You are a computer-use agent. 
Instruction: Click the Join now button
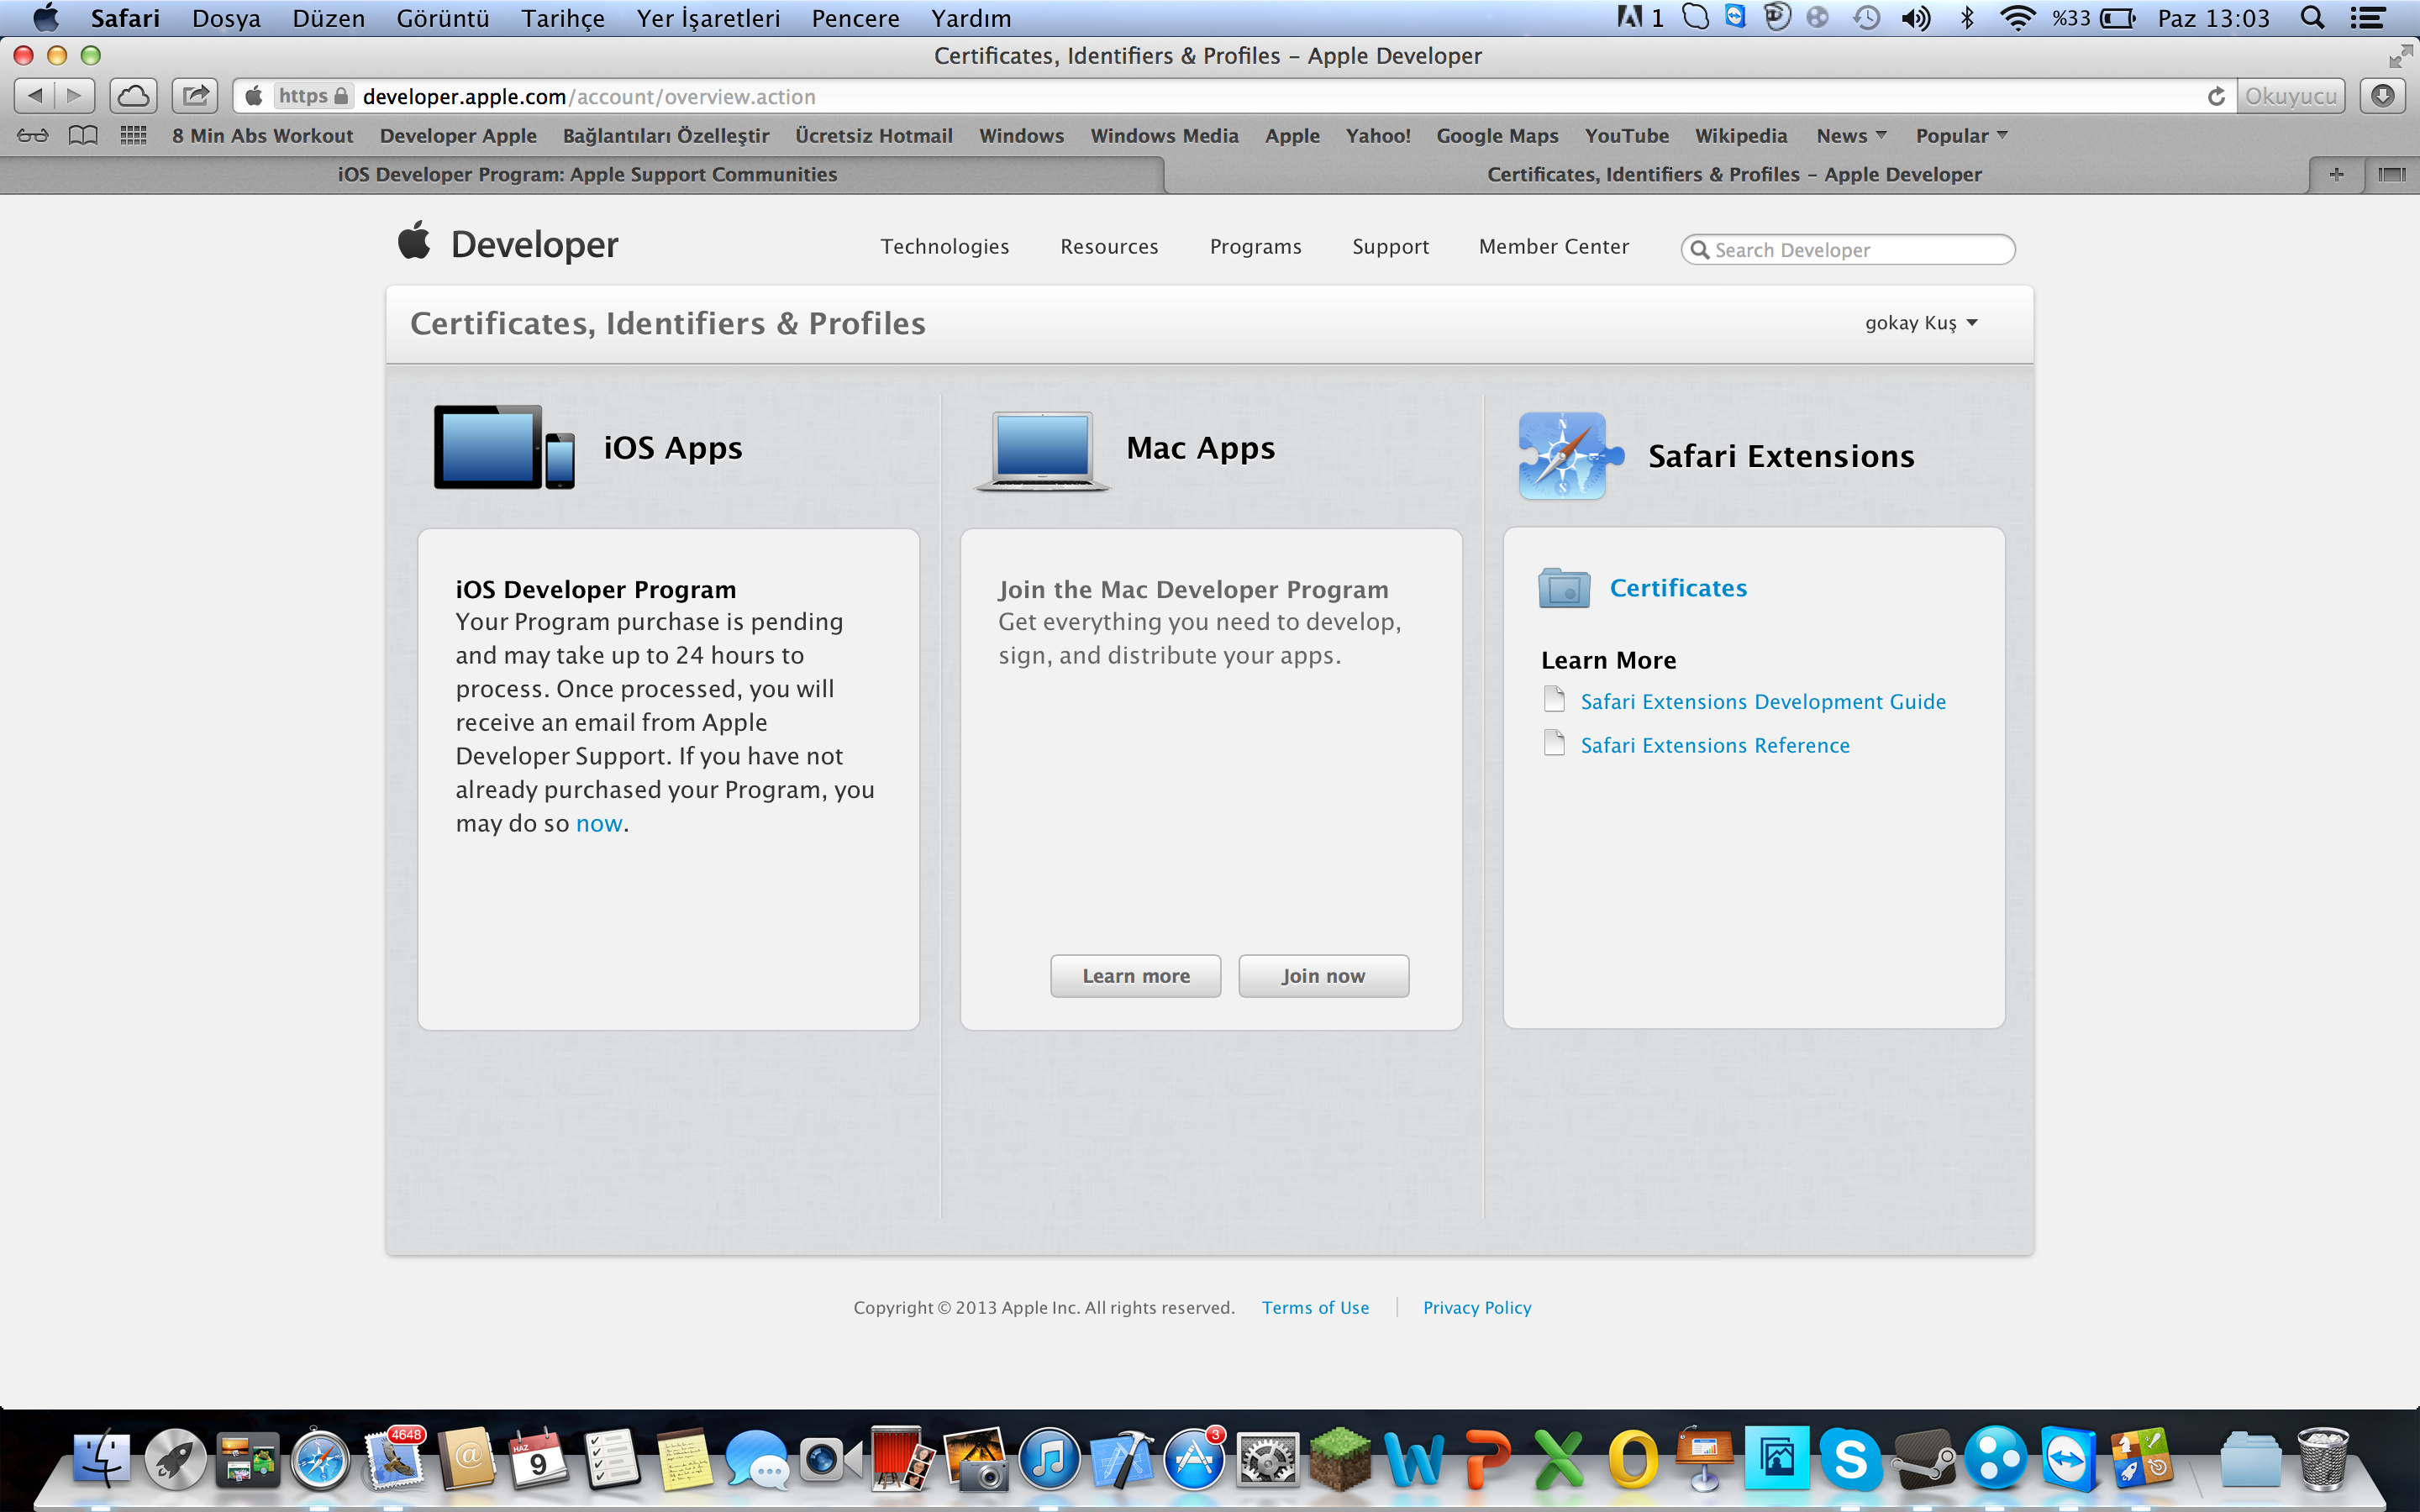coord(1323,976)
